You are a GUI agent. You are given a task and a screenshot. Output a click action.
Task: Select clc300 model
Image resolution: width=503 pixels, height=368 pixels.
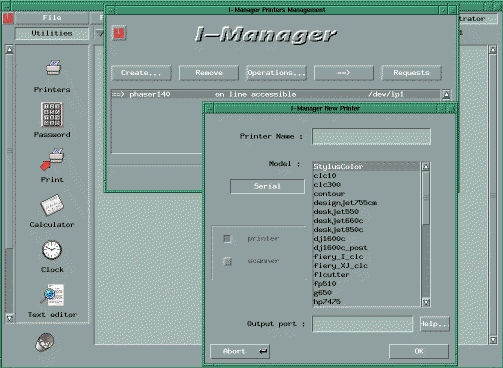click(x=366, y=184)
